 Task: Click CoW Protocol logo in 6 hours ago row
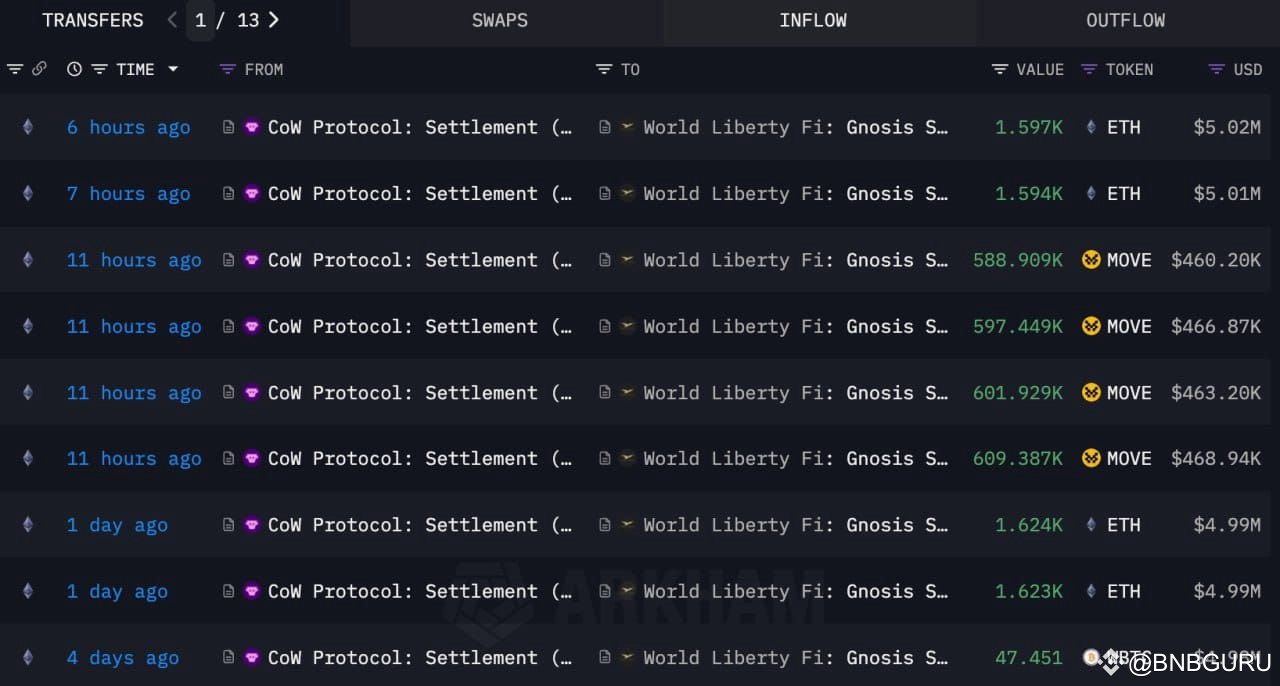tap(251, 127)
